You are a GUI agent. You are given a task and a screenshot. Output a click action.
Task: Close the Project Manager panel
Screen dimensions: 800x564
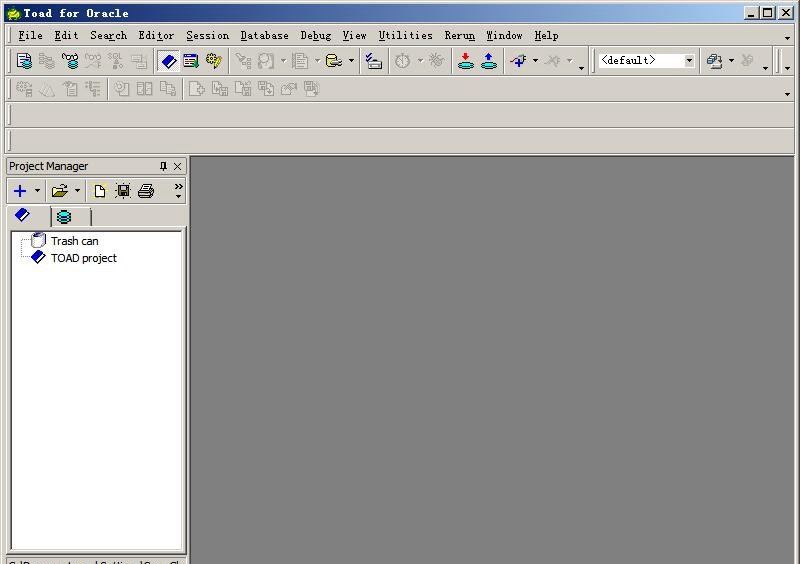(178, 166)
